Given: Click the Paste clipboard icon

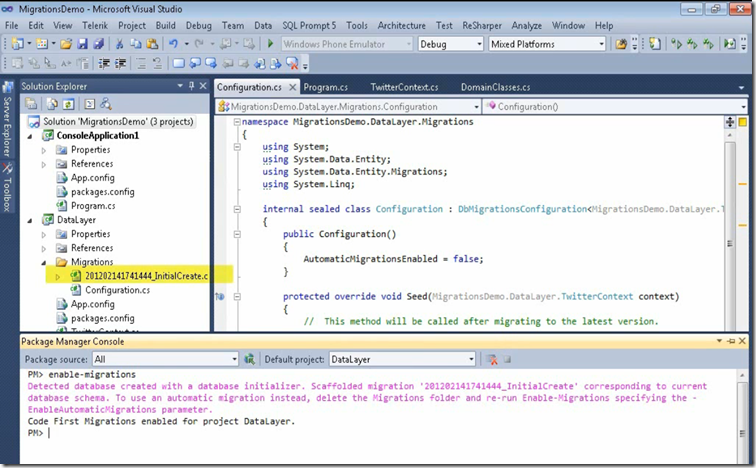Looking at the screenshot, I should click(x=152, y=44).
